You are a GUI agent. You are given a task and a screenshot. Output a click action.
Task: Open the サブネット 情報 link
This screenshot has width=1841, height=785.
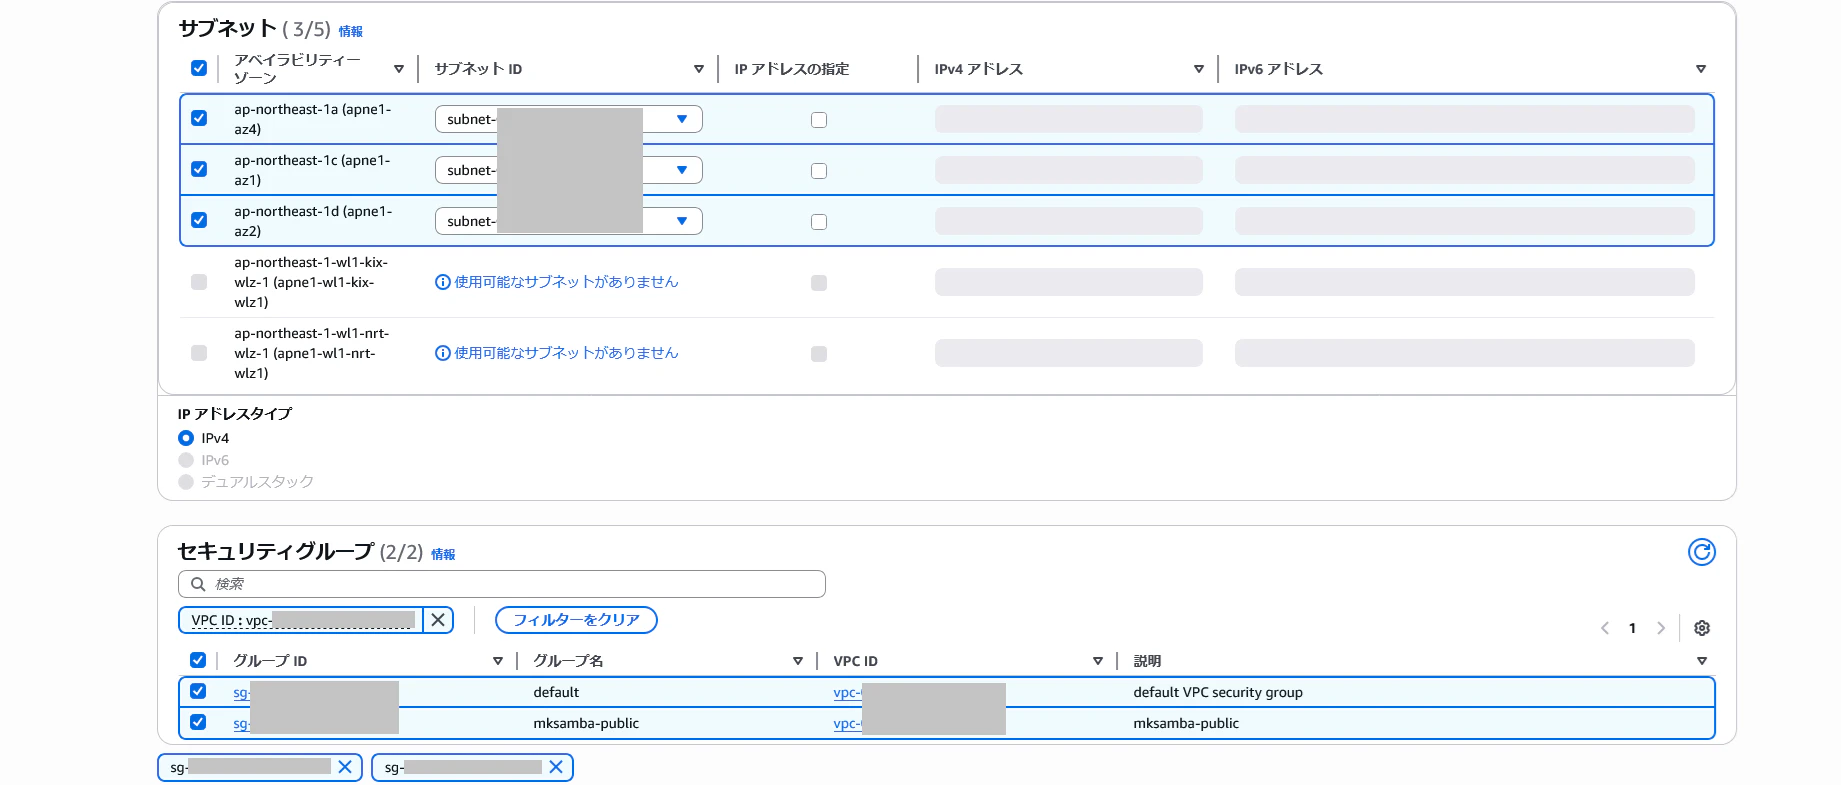click(x=350, y=32)
